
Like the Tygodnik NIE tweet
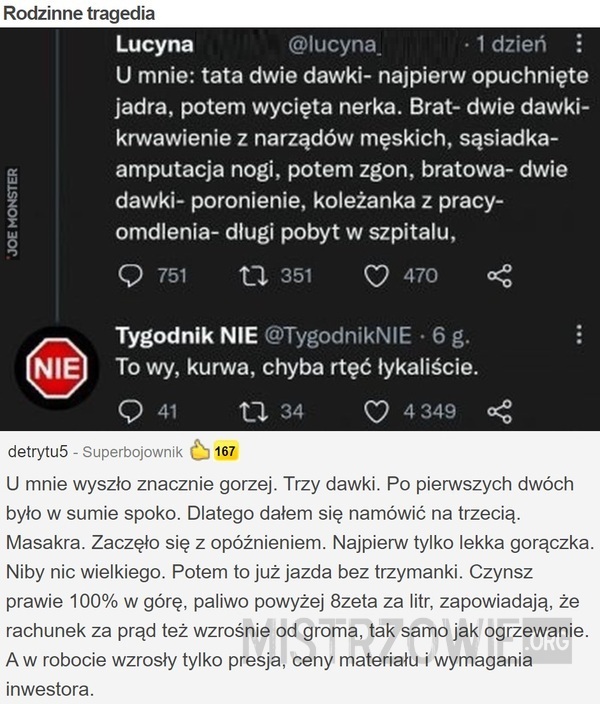click(x=376, y=410)
